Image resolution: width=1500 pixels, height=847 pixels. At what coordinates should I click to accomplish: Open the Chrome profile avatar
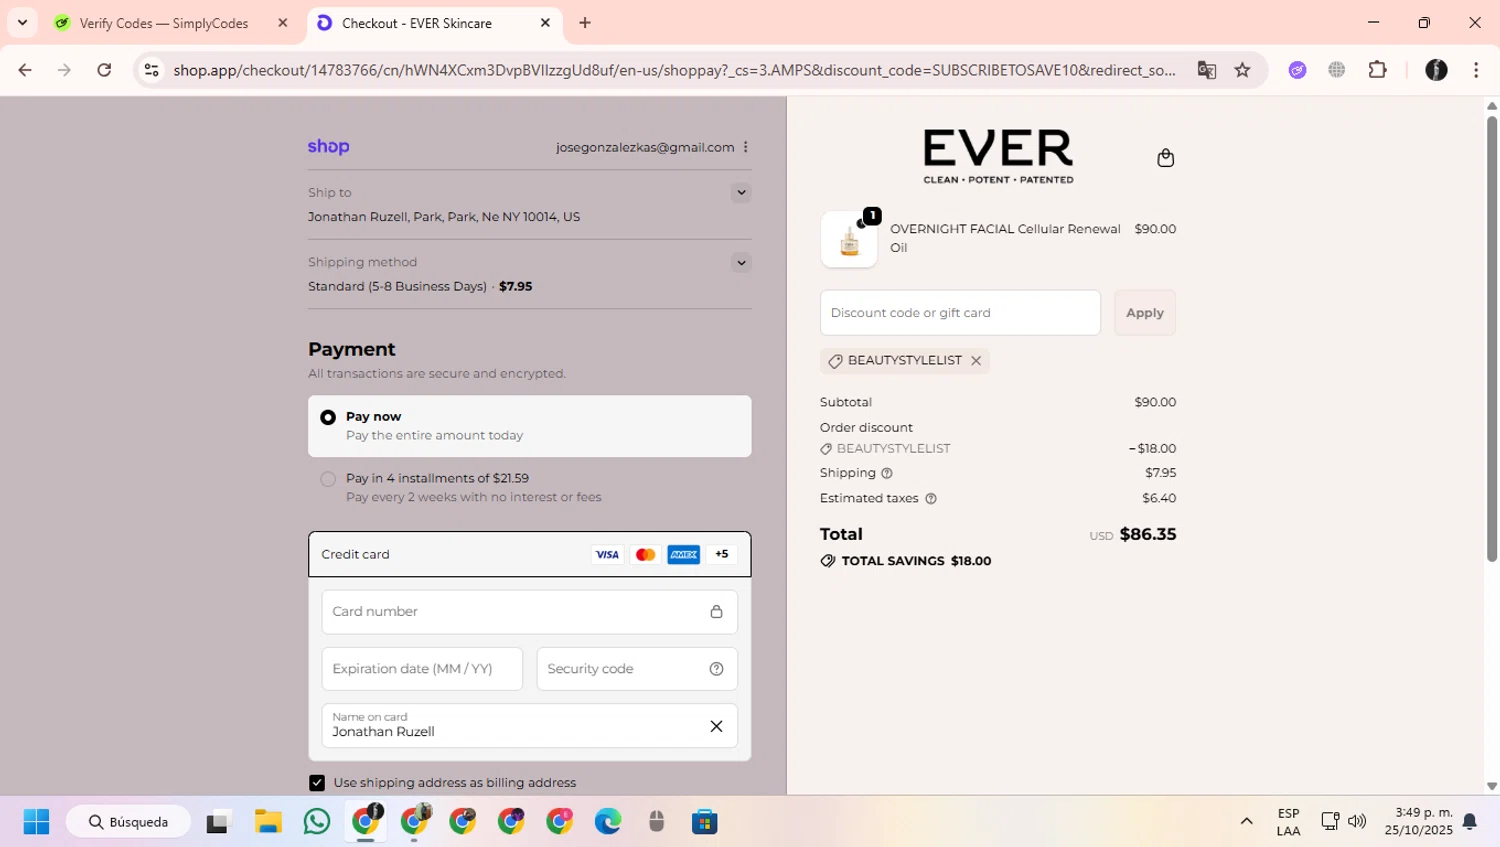coord(1436,70)
